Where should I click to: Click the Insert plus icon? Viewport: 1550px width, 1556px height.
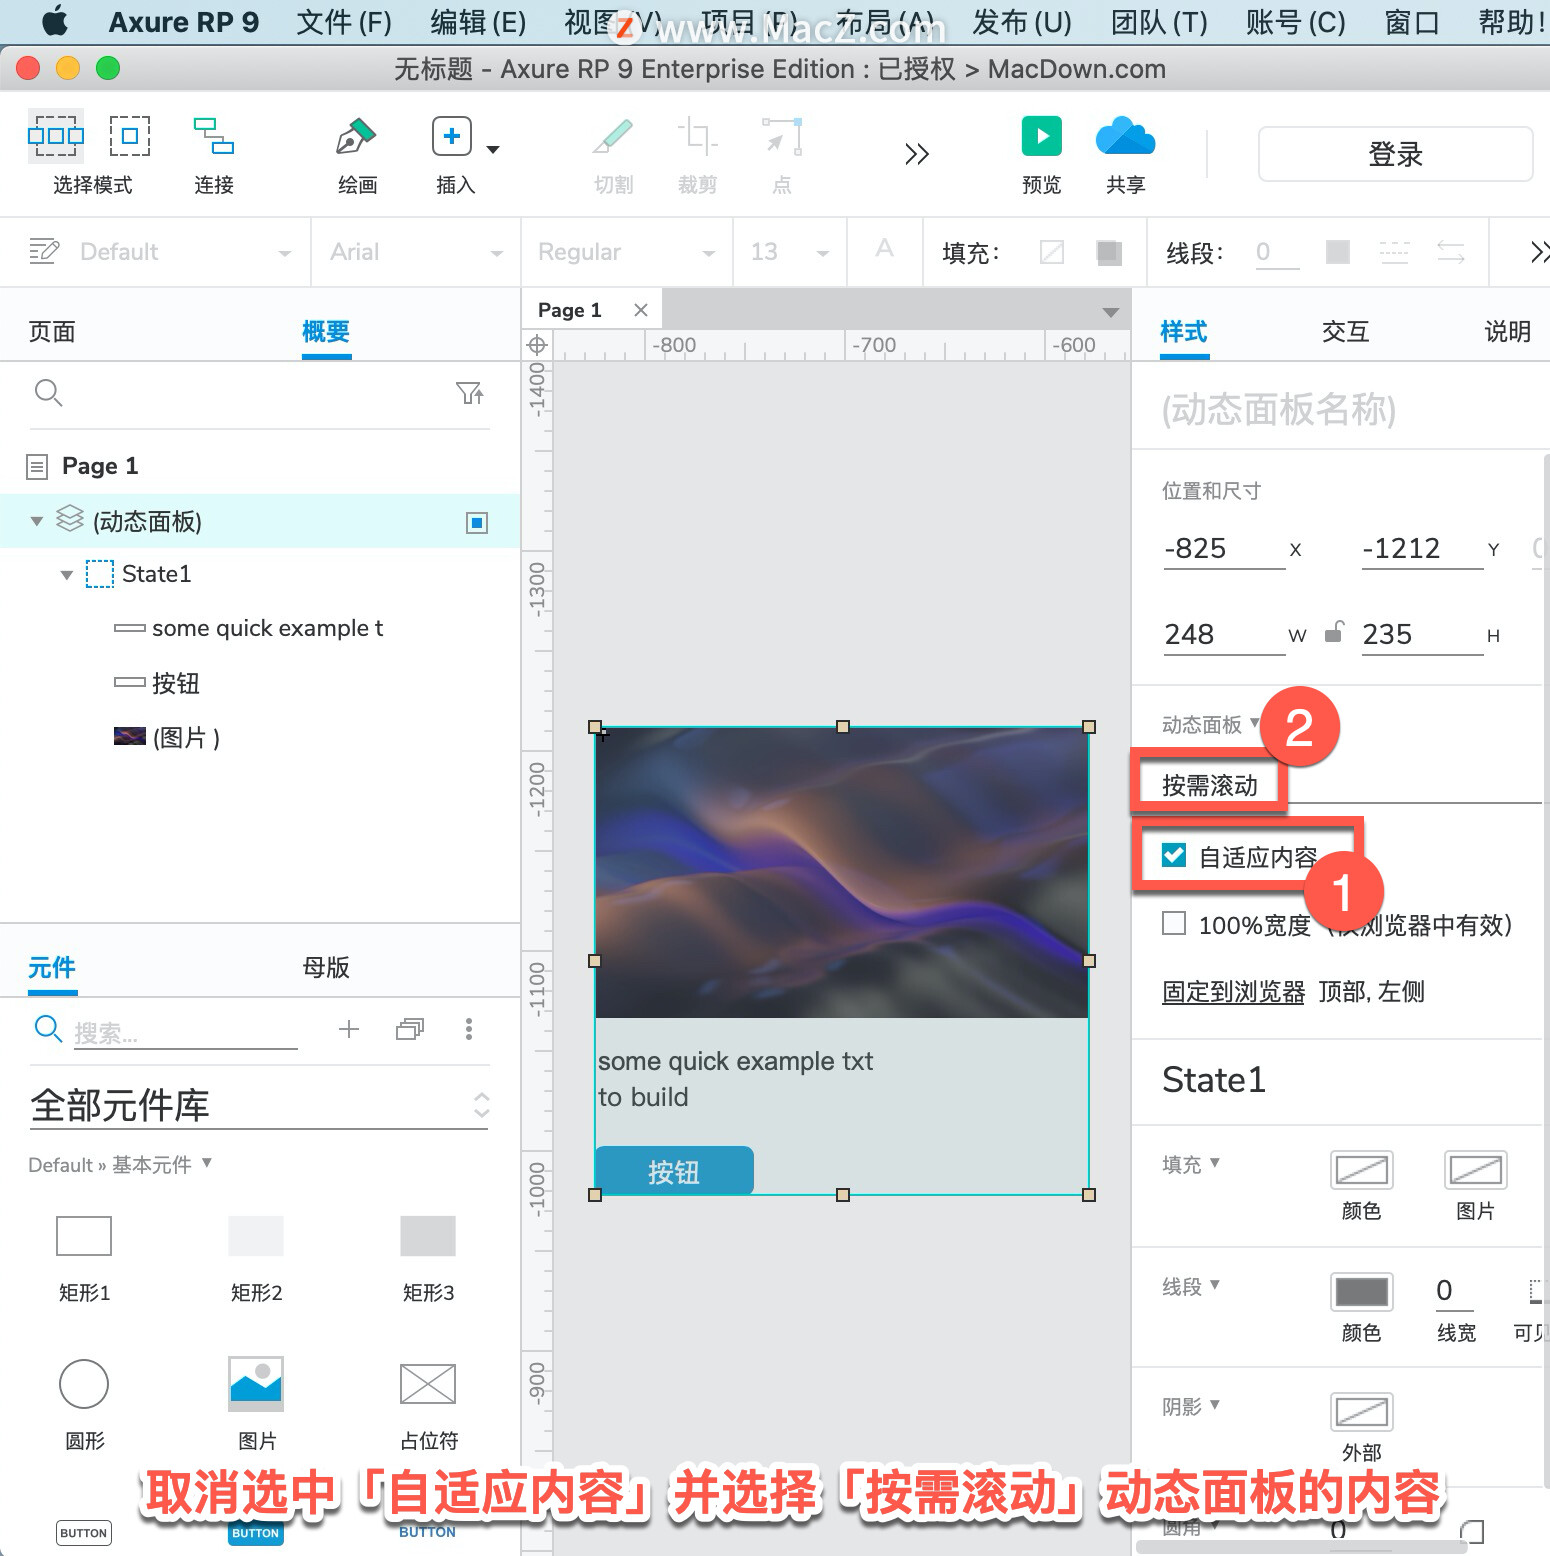click(452, 136)
